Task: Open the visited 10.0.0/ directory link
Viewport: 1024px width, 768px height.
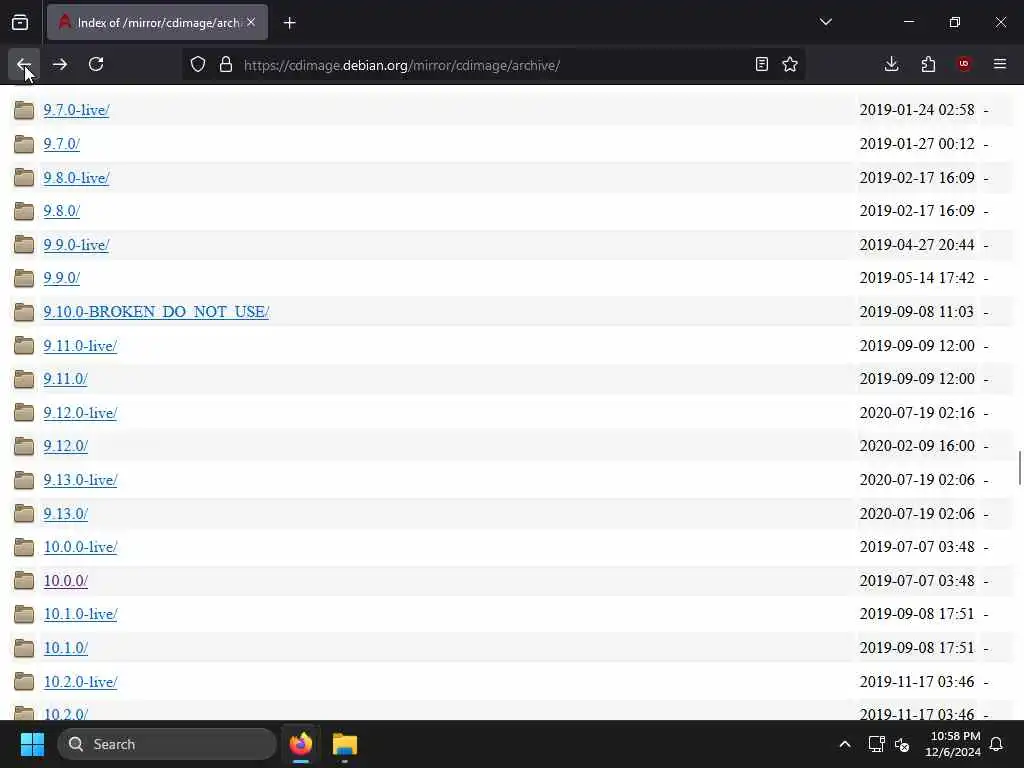Action: tap(65, 581)
